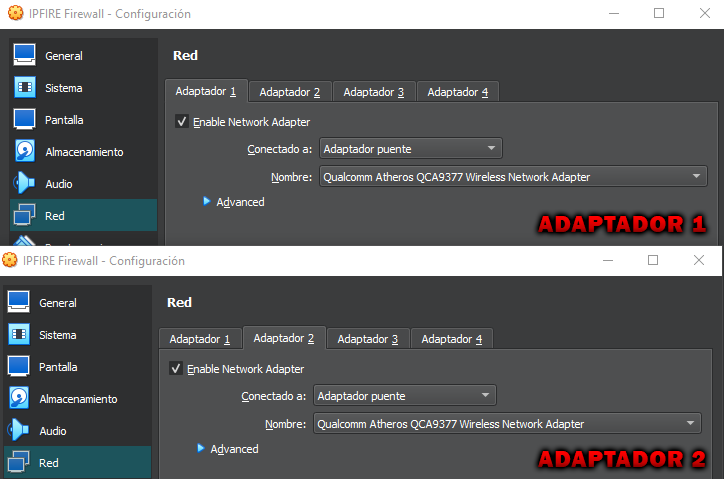Toggle Enable Network Adapter checkbox in top window
The image size is (724, 479).
pos(182,121)
